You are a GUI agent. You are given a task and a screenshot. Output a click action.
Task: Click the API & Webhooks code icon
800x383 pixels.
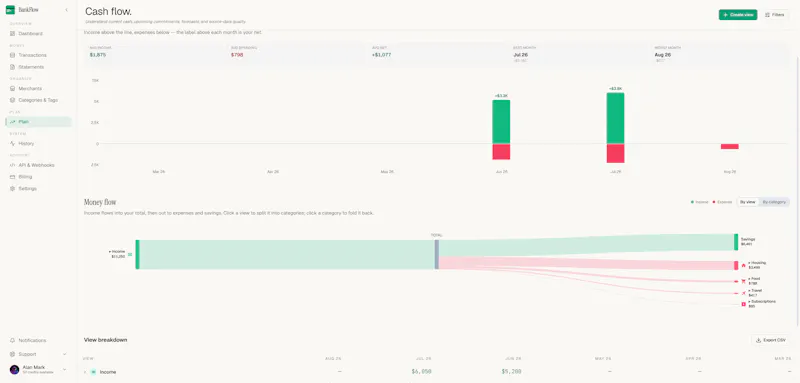[13, 165]
